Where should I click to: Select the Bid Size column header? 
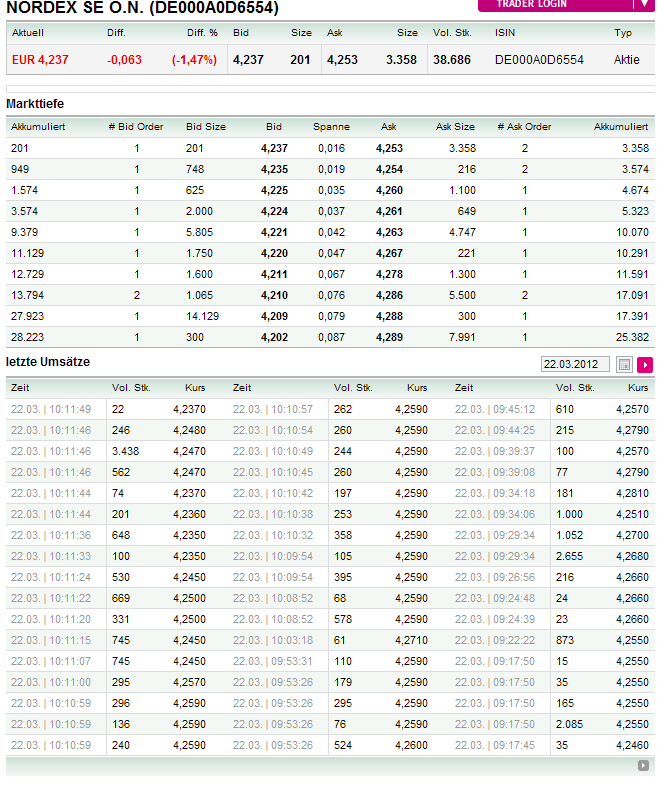coord(206,127)
